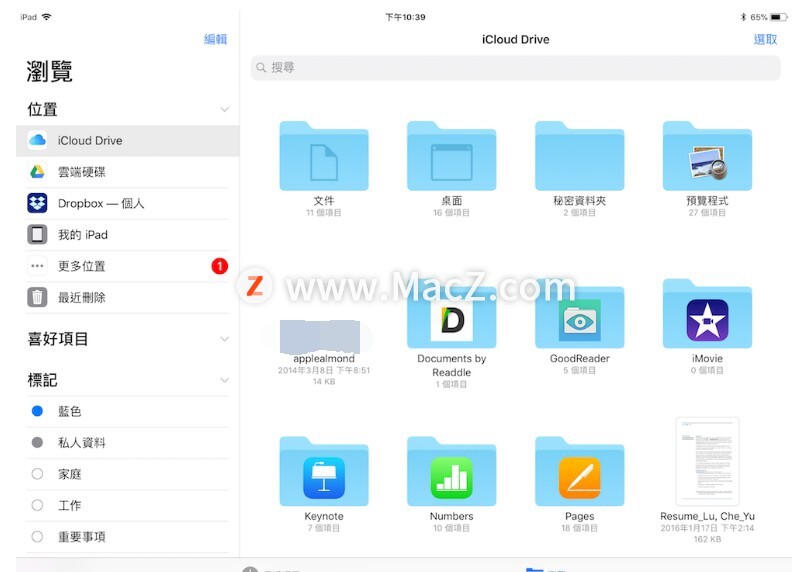Select 最近刪除 row
811x572 pixels.
point(128,297)
